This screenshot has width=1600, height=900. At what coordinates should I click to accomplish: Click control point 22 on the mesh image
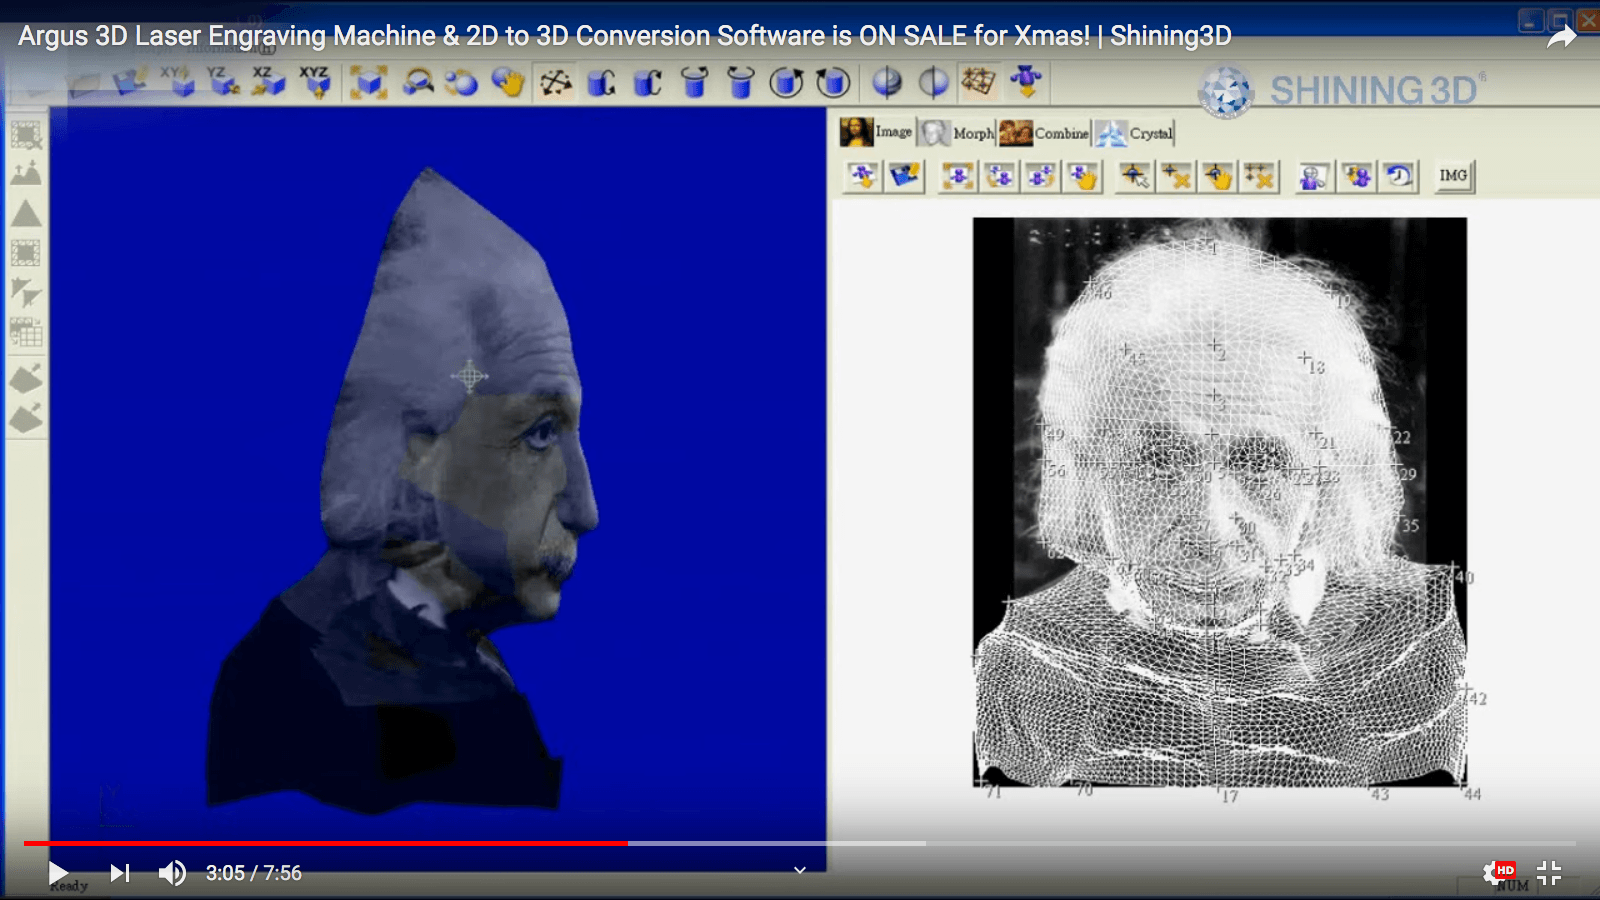tap(1398, 435)
